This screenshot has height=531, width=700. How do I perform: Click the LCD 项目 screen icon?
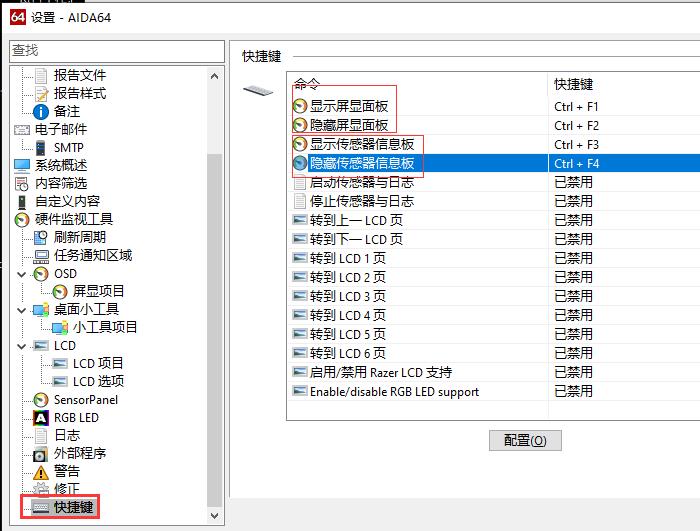coord(60,364)
